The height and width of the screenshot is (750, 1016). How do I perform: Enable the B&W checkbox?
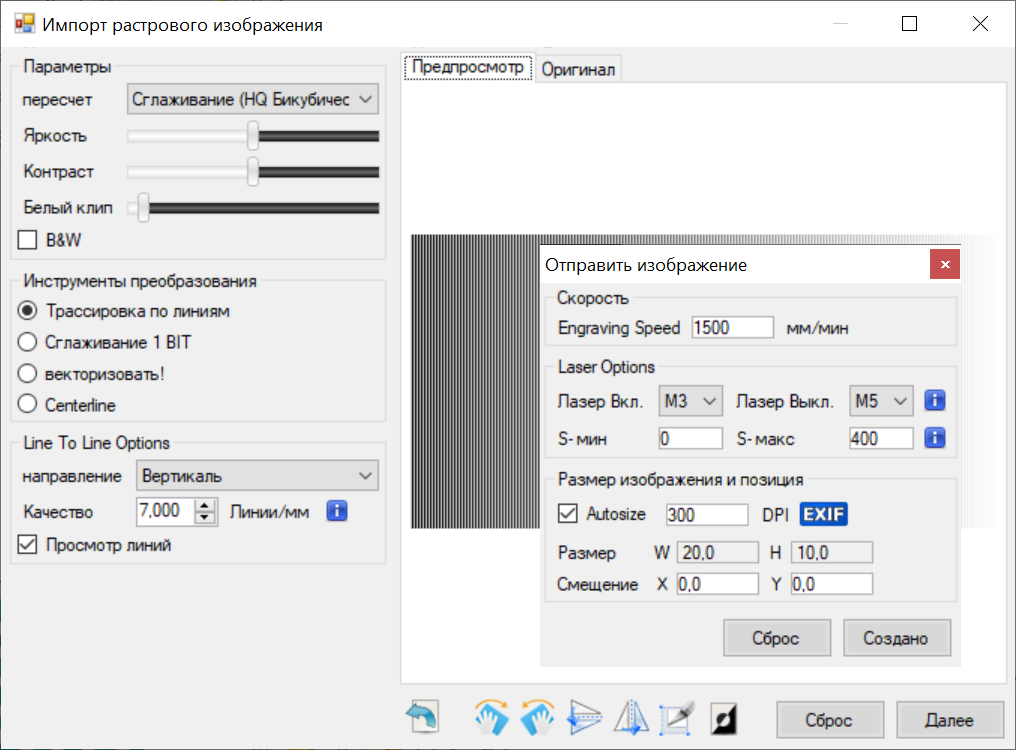point(26,240)
